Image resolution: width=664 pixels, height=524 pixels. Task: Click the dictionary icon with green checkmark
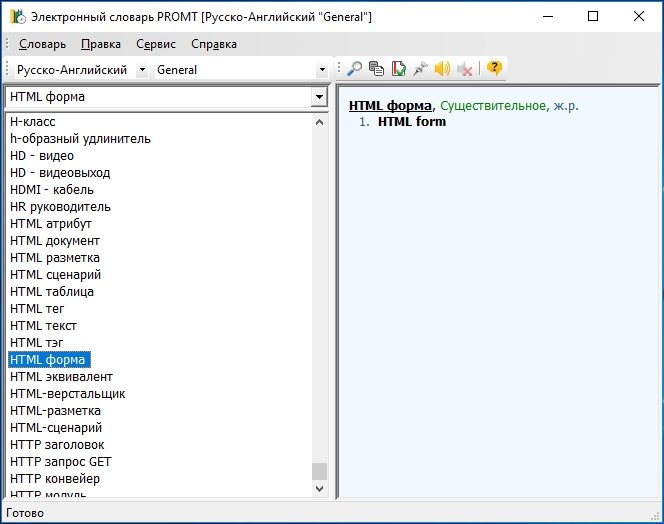(x=398, y=69)
